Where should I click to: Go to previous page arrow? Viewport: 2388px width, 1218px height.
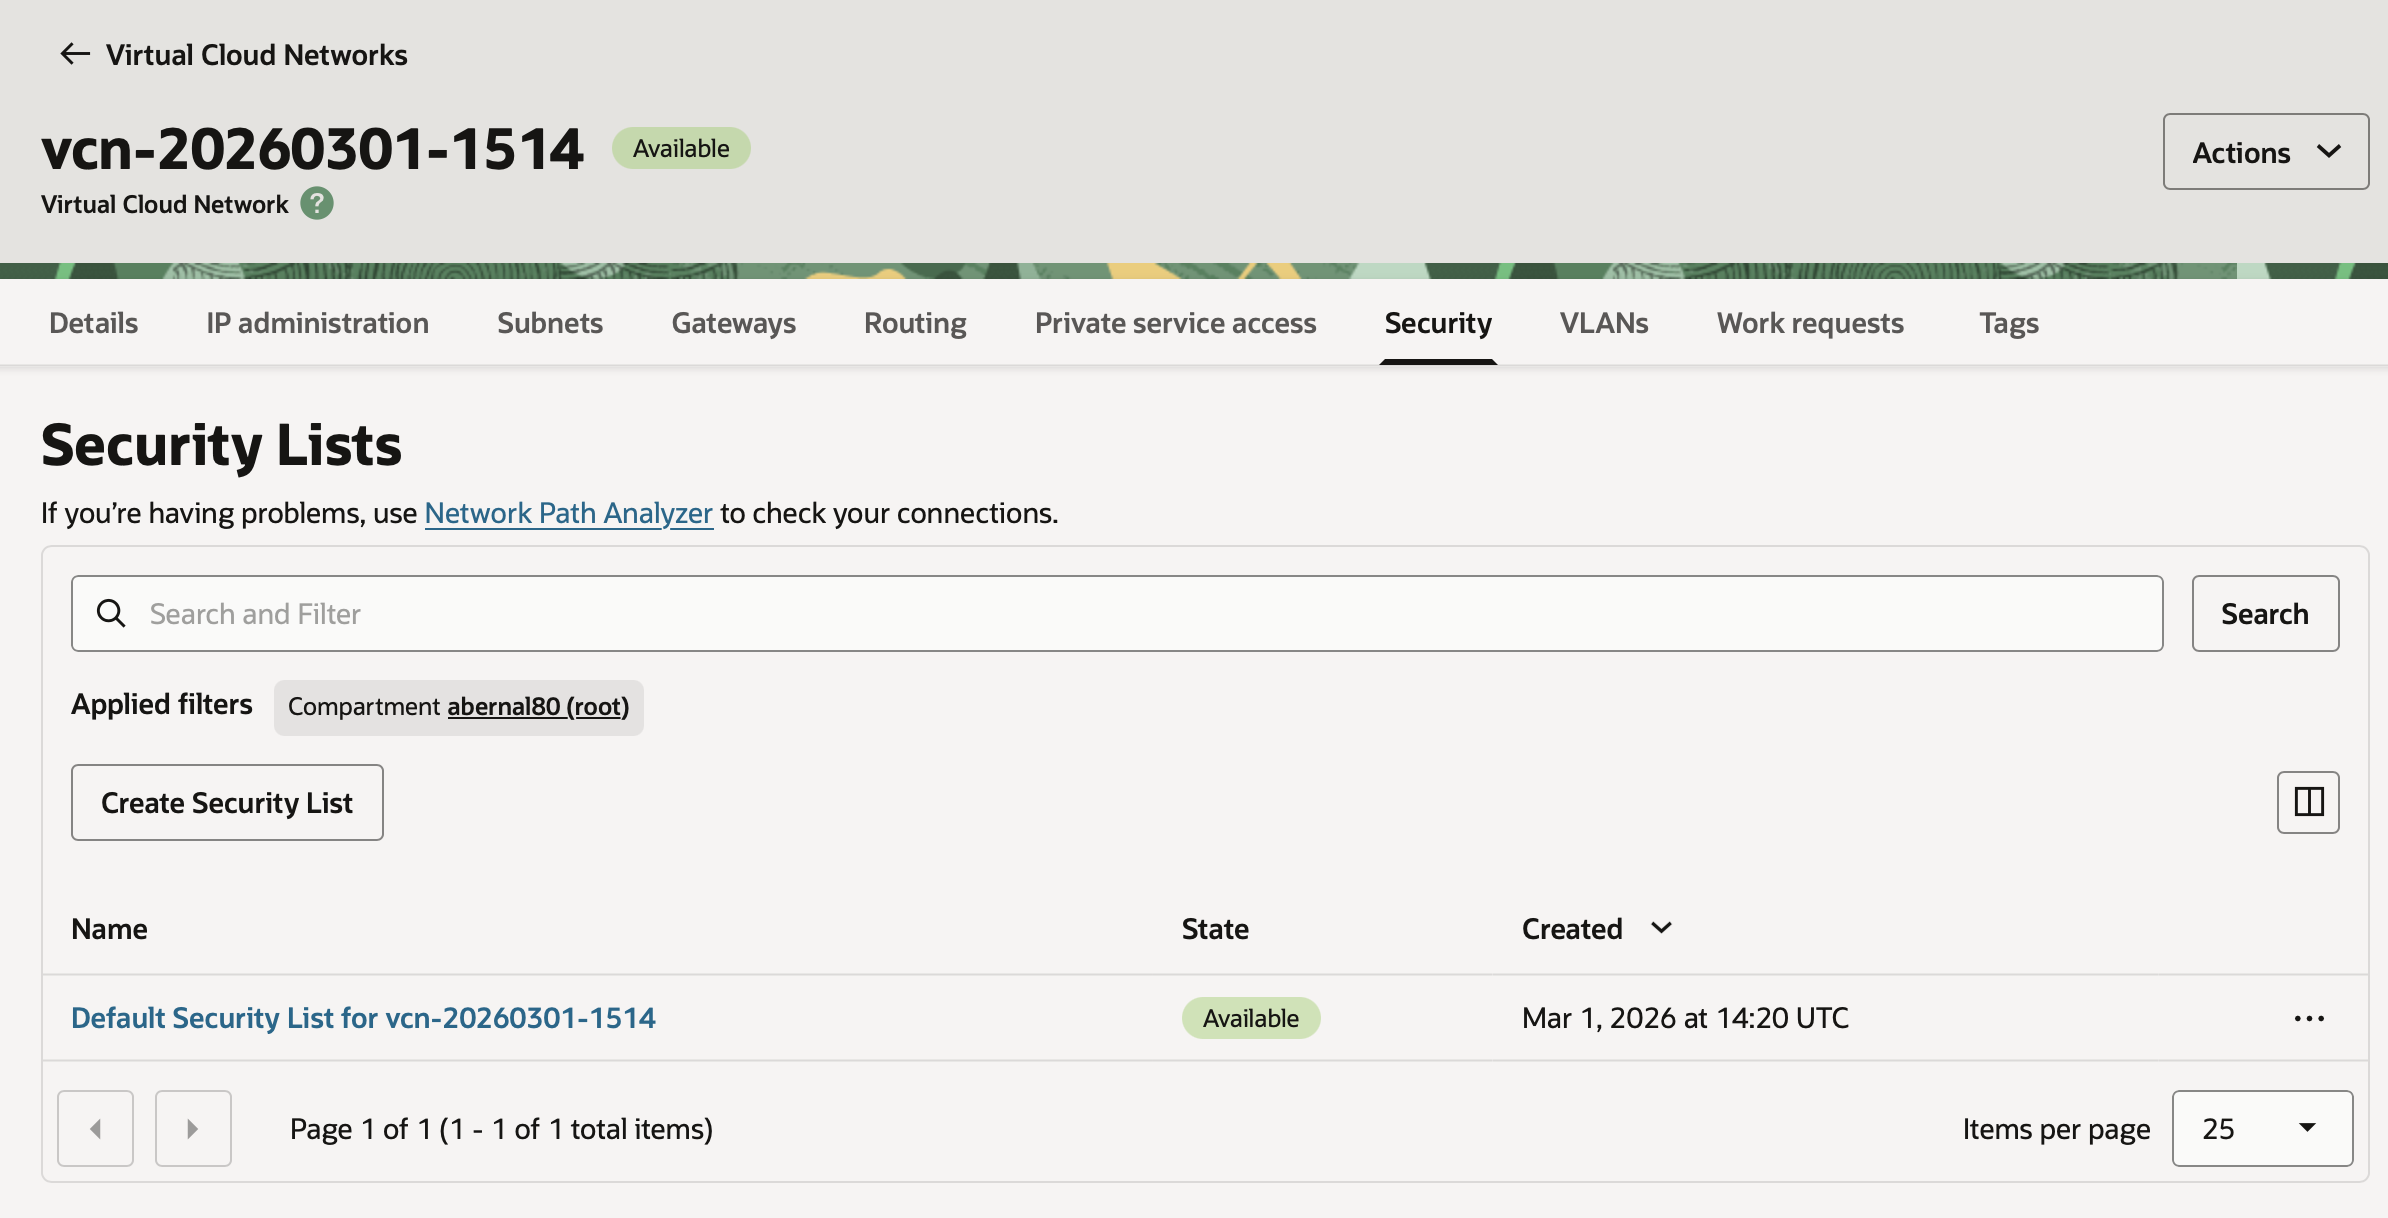pos(96,1128)
